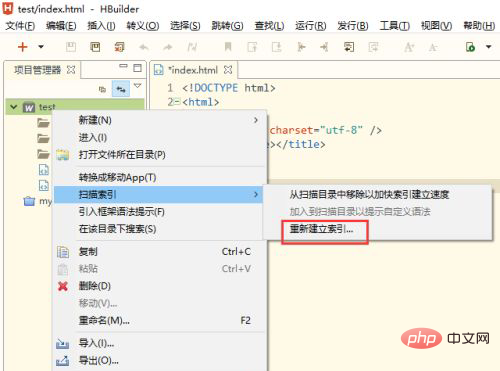Choose 删除(D) in context menu
The image size is (500, 371).
[x=160, y=286]
